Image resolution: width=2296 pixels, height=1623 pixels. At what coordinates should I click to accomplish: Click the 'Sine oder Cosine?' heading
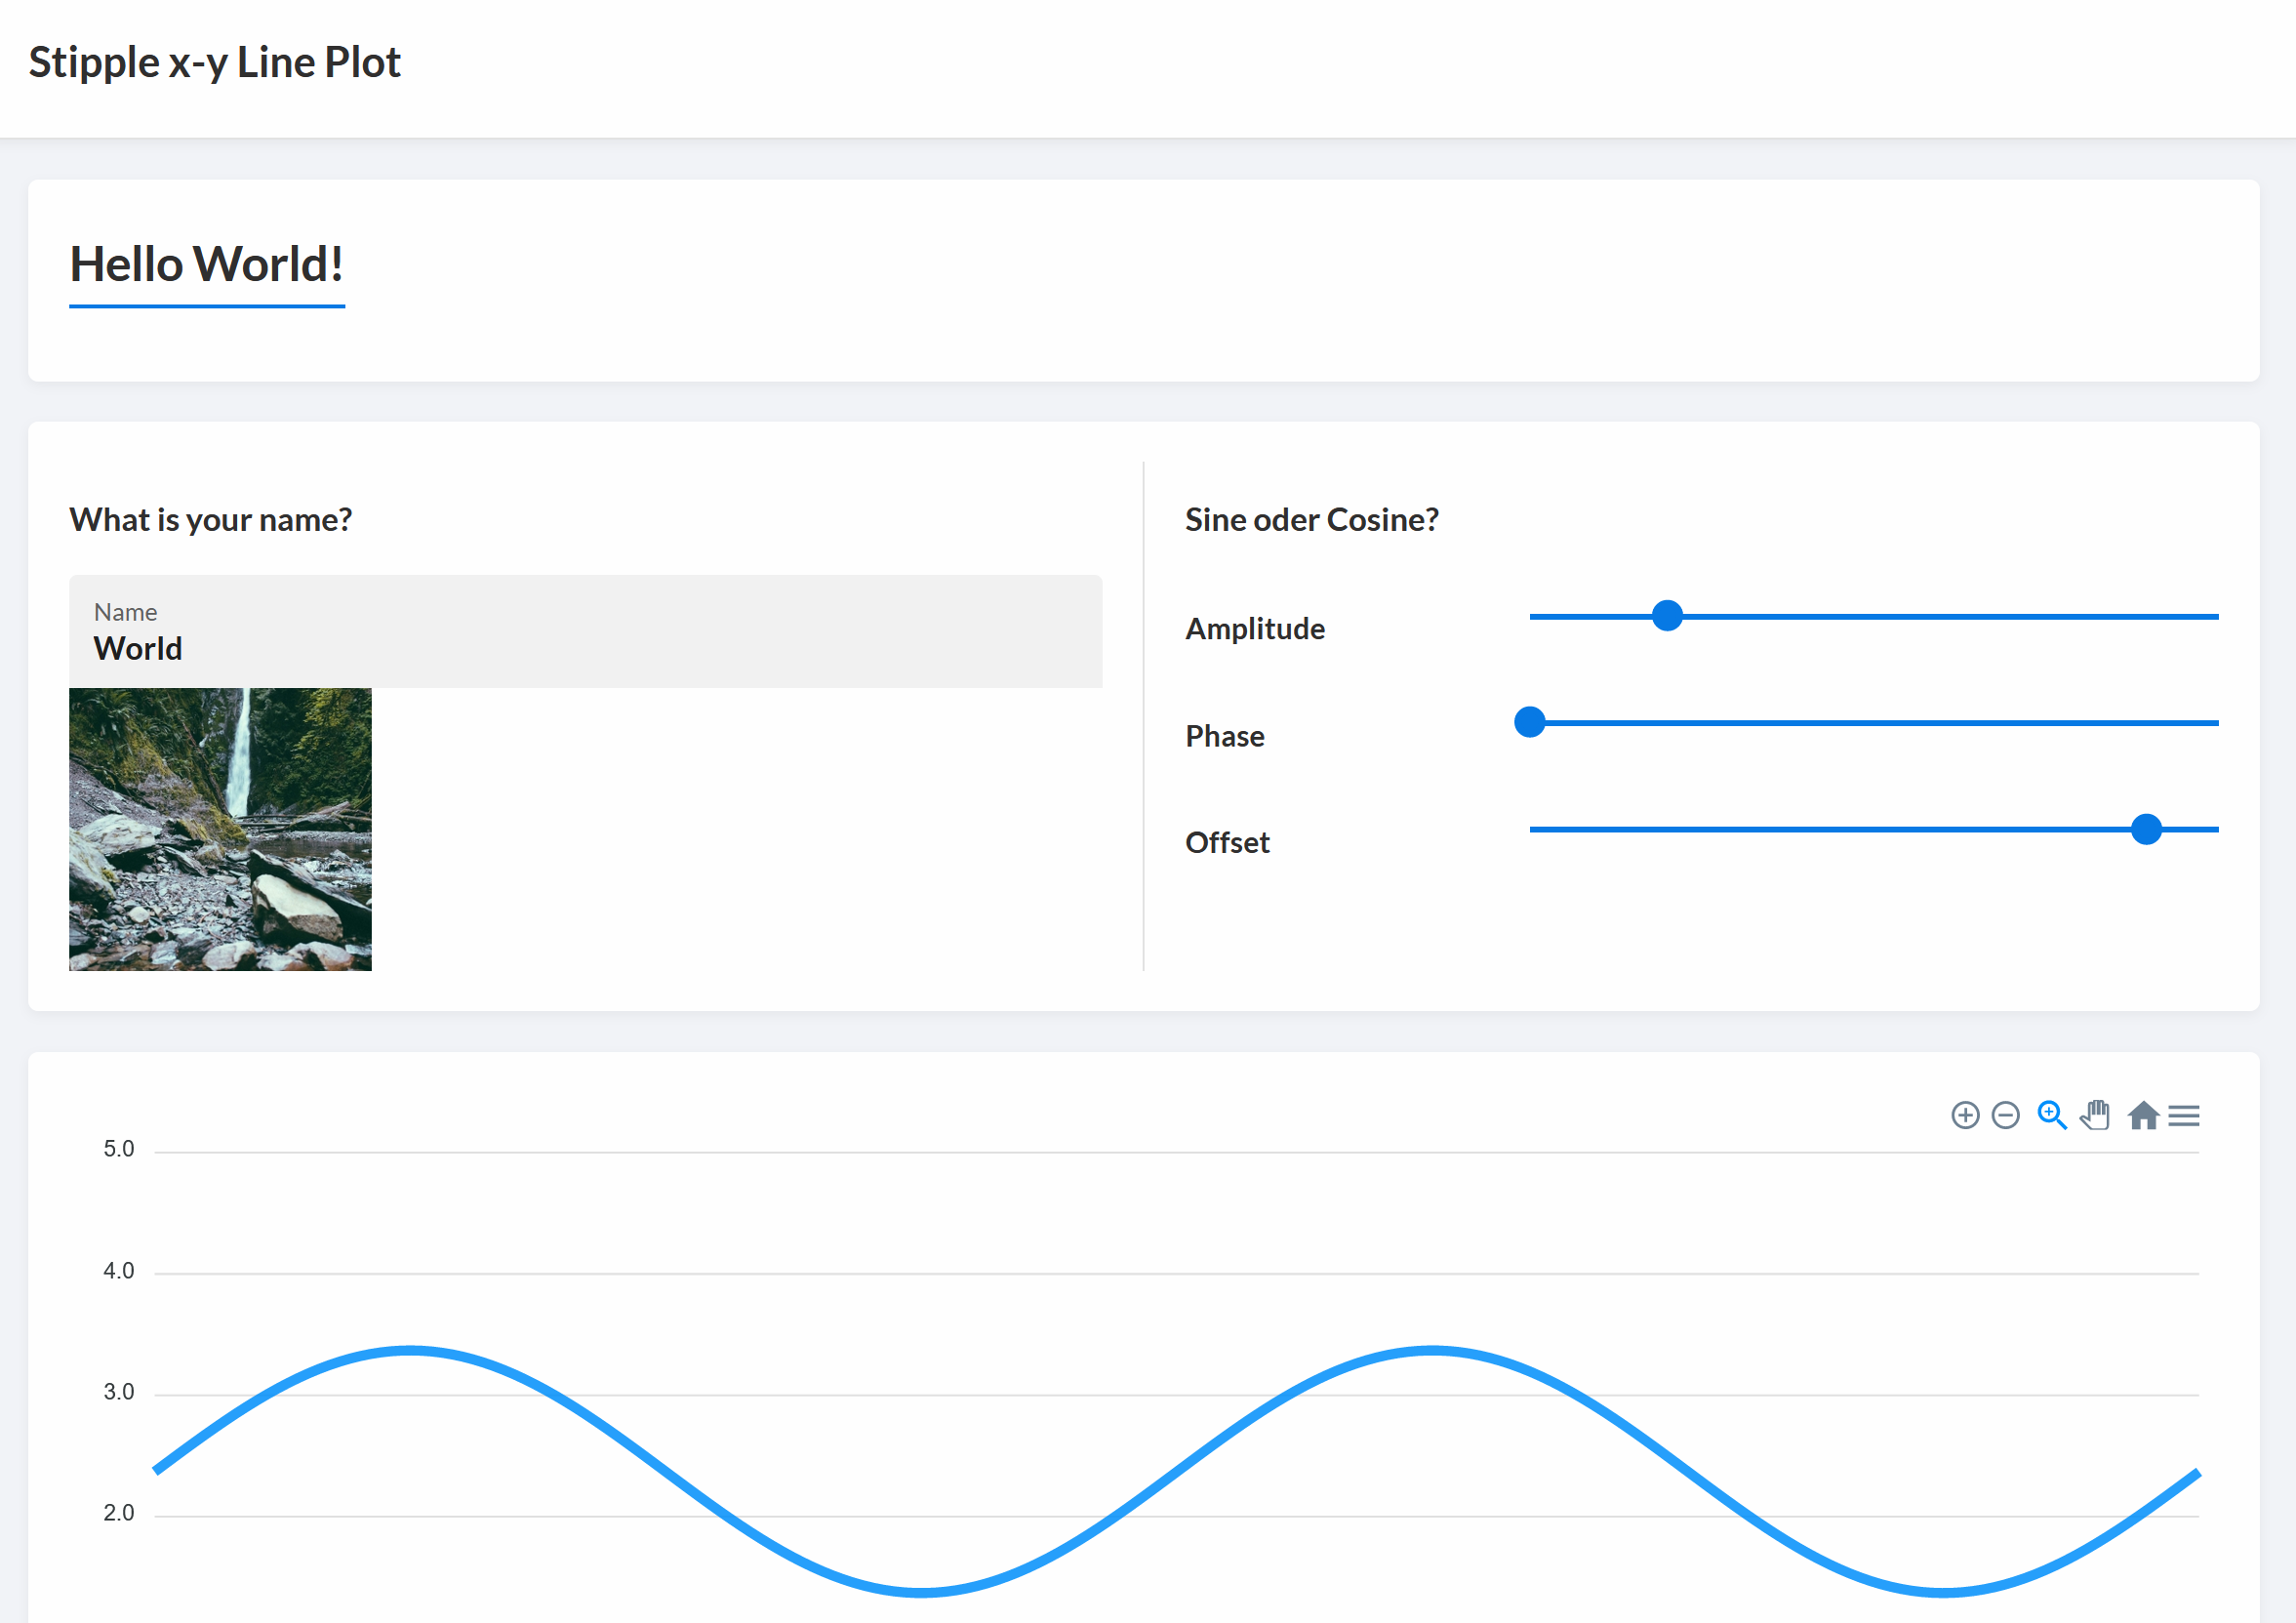pos(1311,520)
